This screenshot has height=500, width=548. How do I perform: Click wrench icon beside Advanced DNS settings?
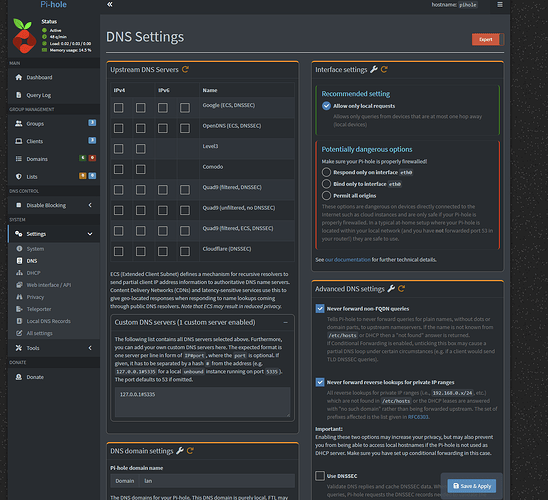(x=391, y=289)
